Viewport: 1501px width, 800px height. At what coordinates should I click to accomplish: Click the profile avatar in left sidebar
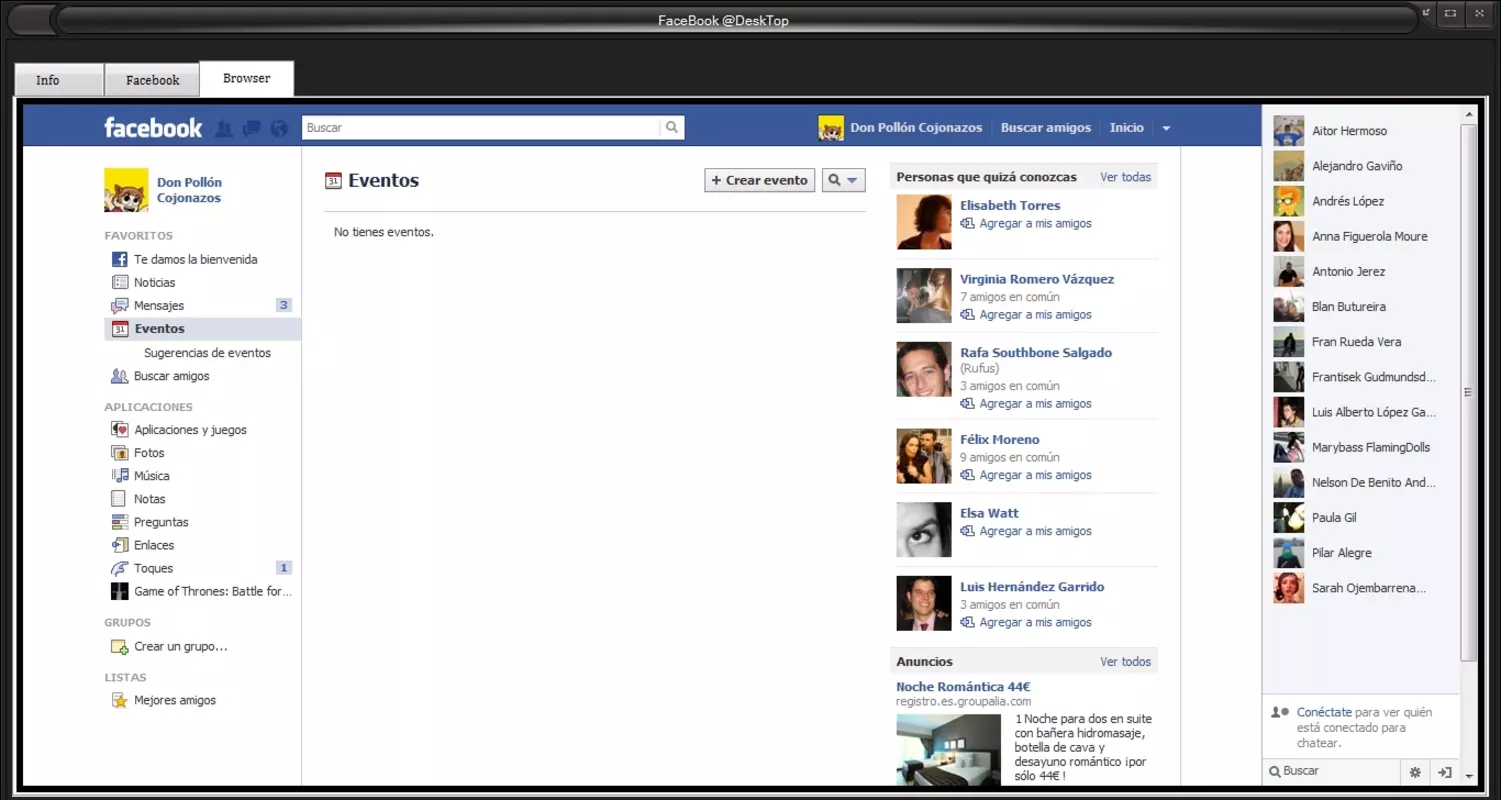[x=126, y=190]
